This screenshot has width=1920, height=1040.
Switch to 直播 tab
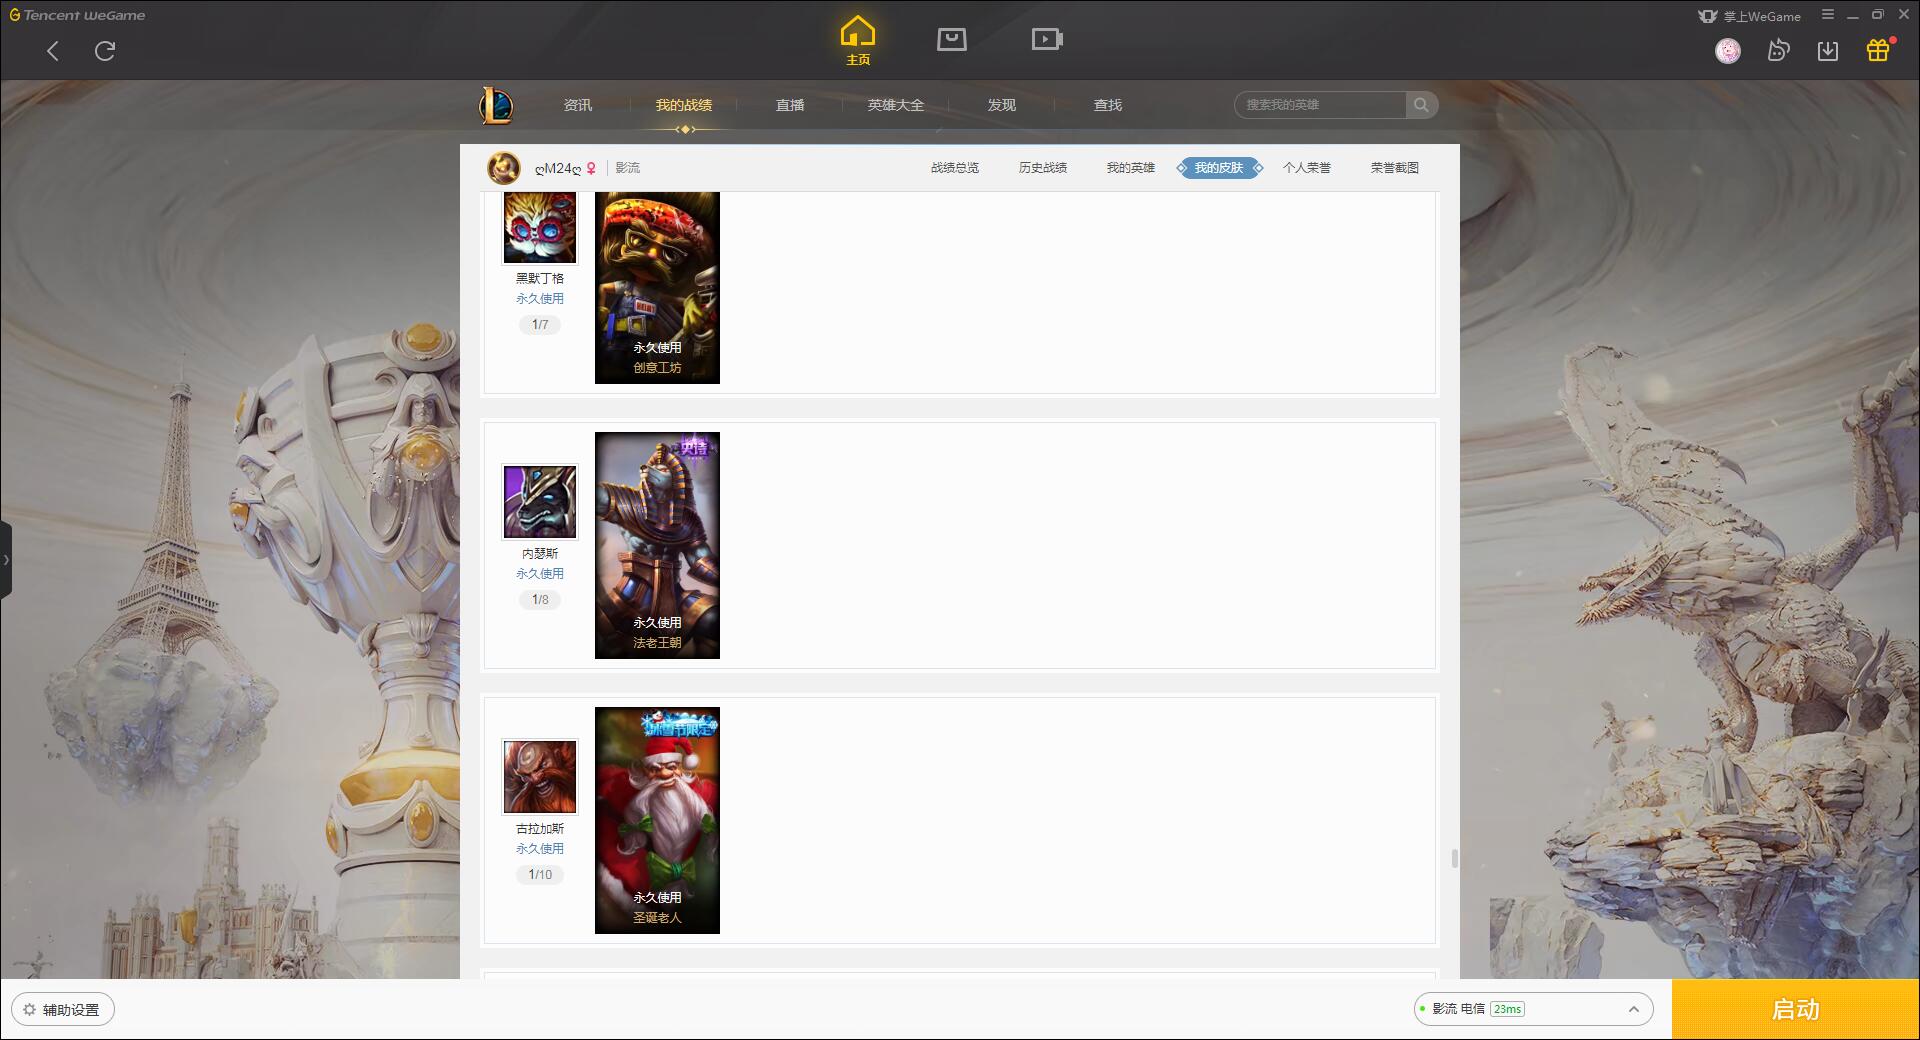(790, 105)
